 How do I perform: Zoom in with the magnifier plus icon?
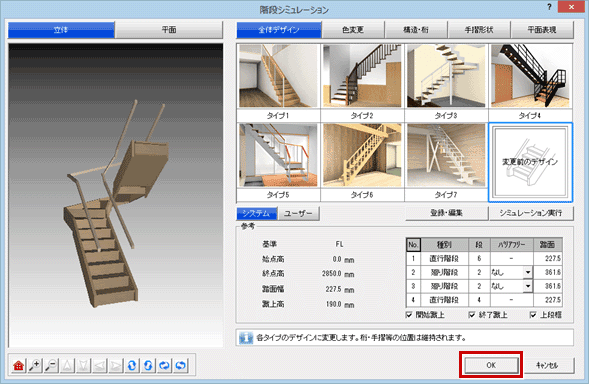point(35,365)
